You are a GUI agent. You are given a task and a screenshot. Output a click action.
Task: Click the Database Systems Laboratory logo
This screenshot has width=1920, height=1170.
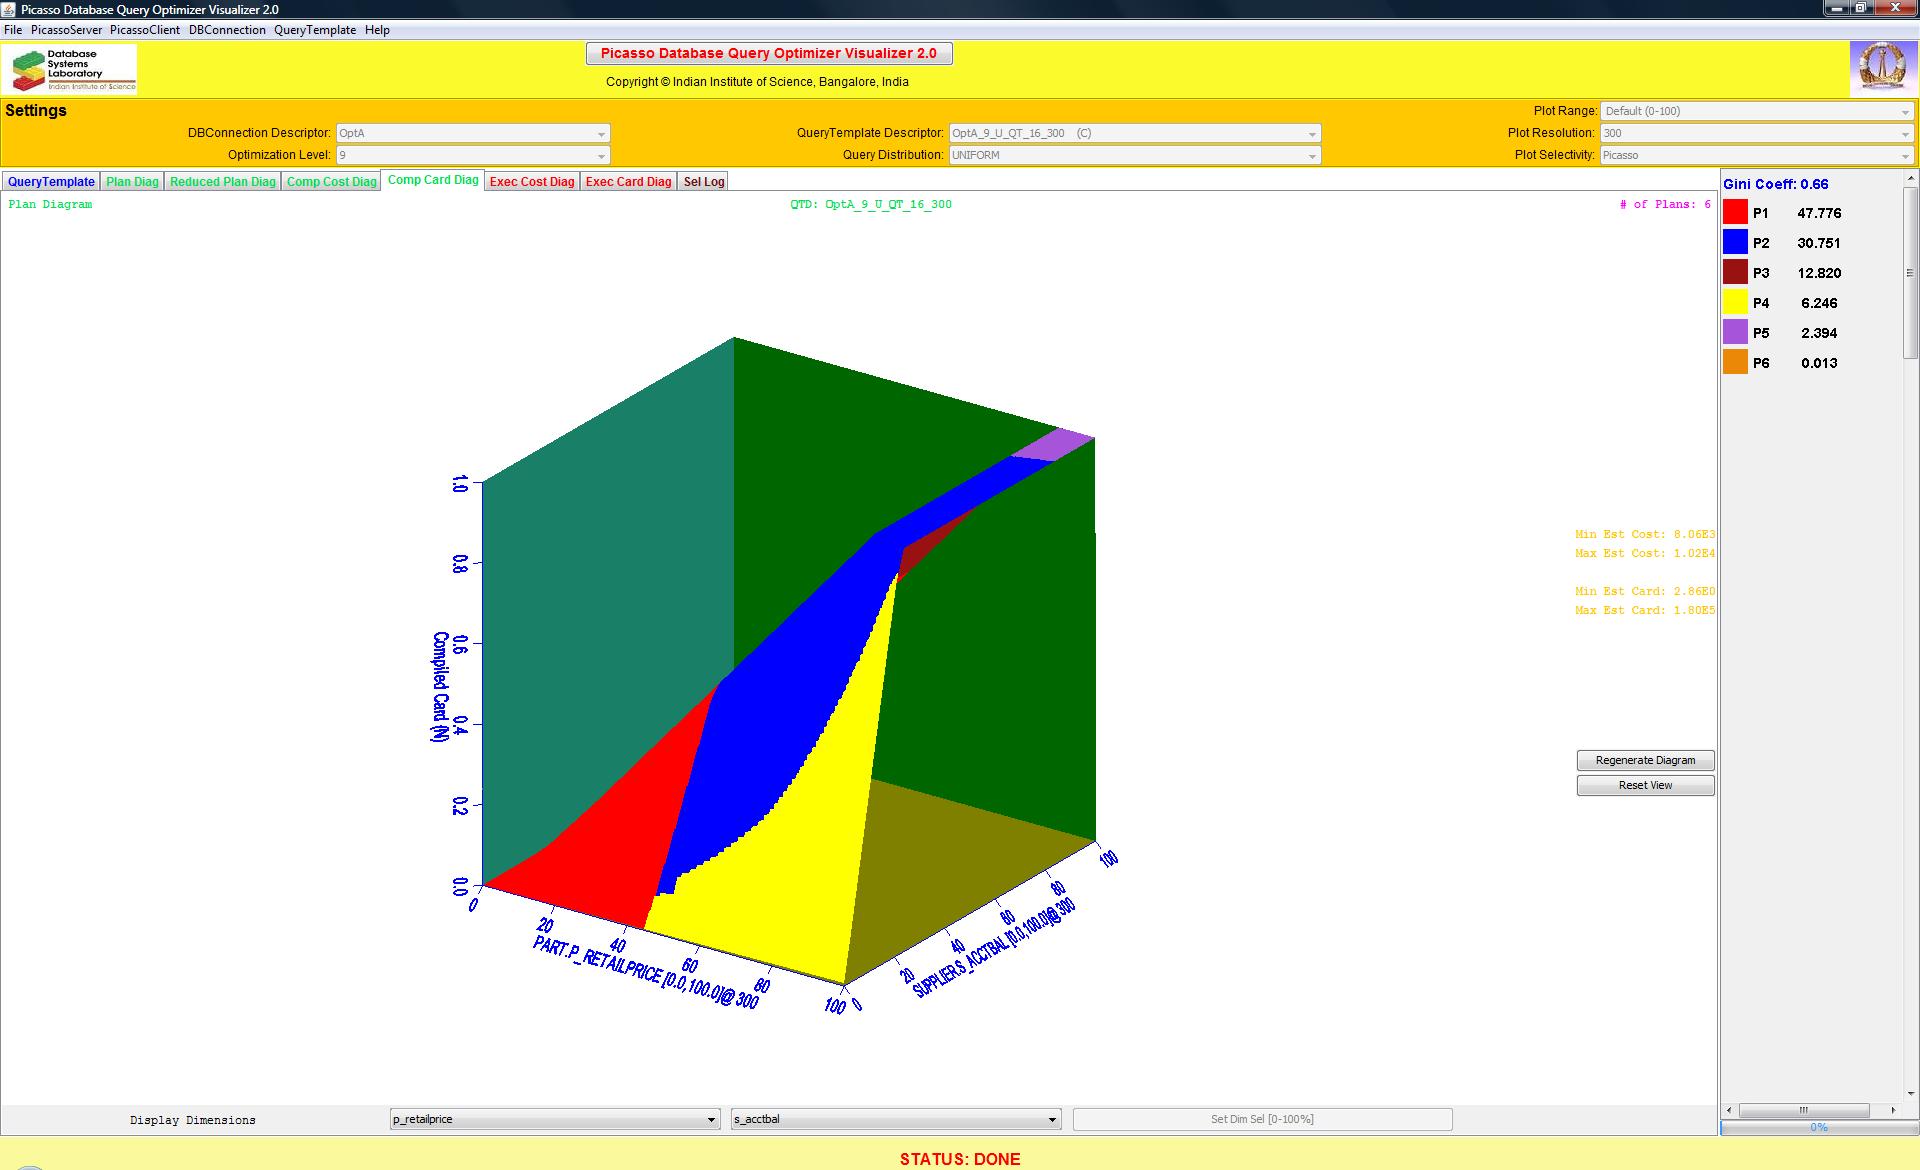pyautogui.click(x=70, y=69)
